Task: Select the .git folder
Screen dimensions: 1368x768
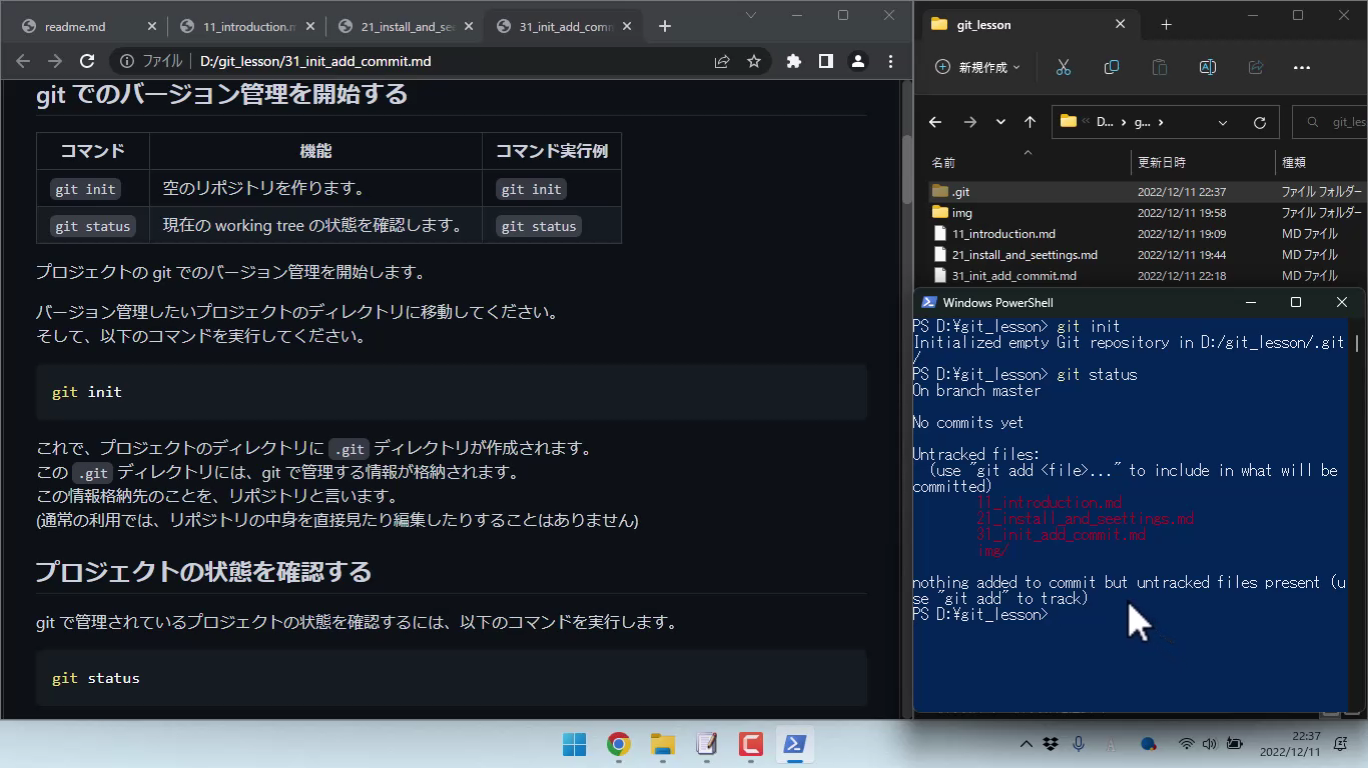Action: tap(960, 191)
